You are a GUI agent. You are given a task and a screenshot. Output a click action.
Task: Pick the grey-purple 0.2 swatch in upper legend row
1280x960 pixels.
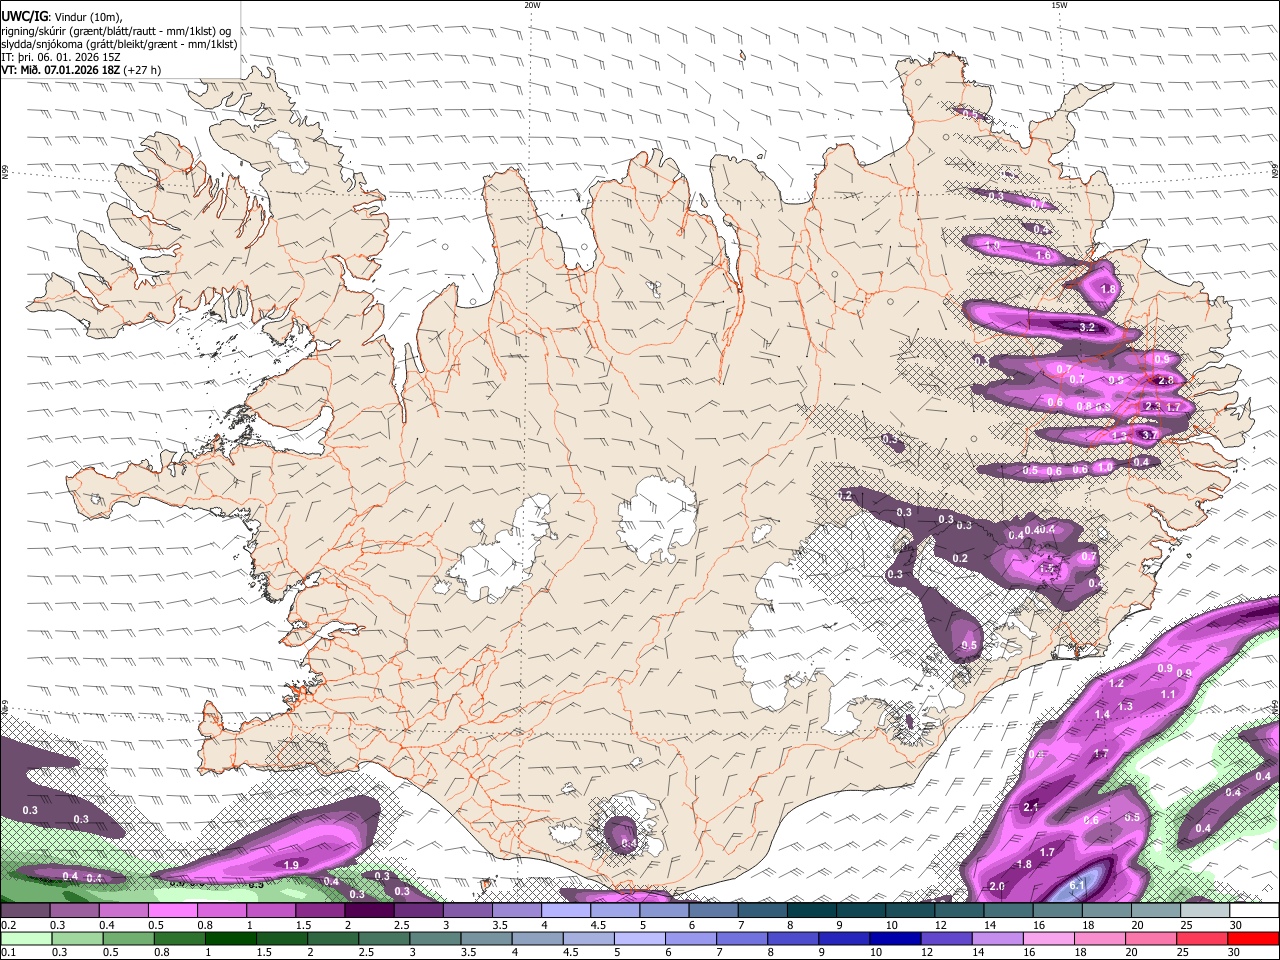coord(24,910)
